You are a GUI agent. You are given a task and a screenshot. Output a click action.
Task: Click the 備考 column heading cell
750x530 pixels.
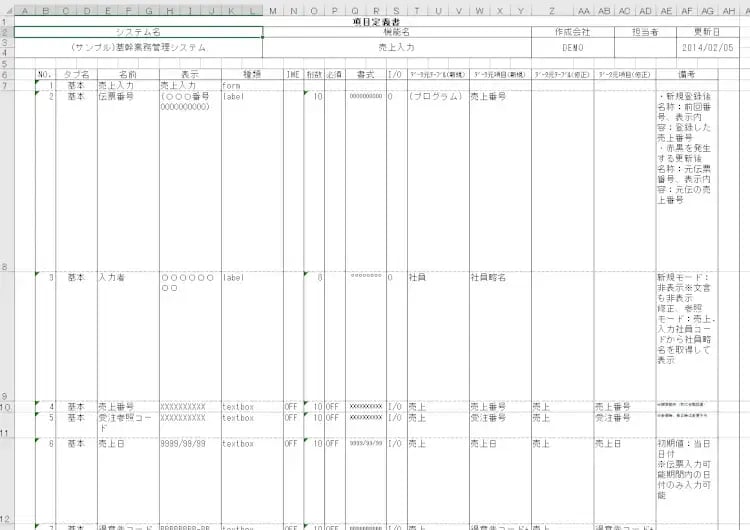(x=686, y=74)
